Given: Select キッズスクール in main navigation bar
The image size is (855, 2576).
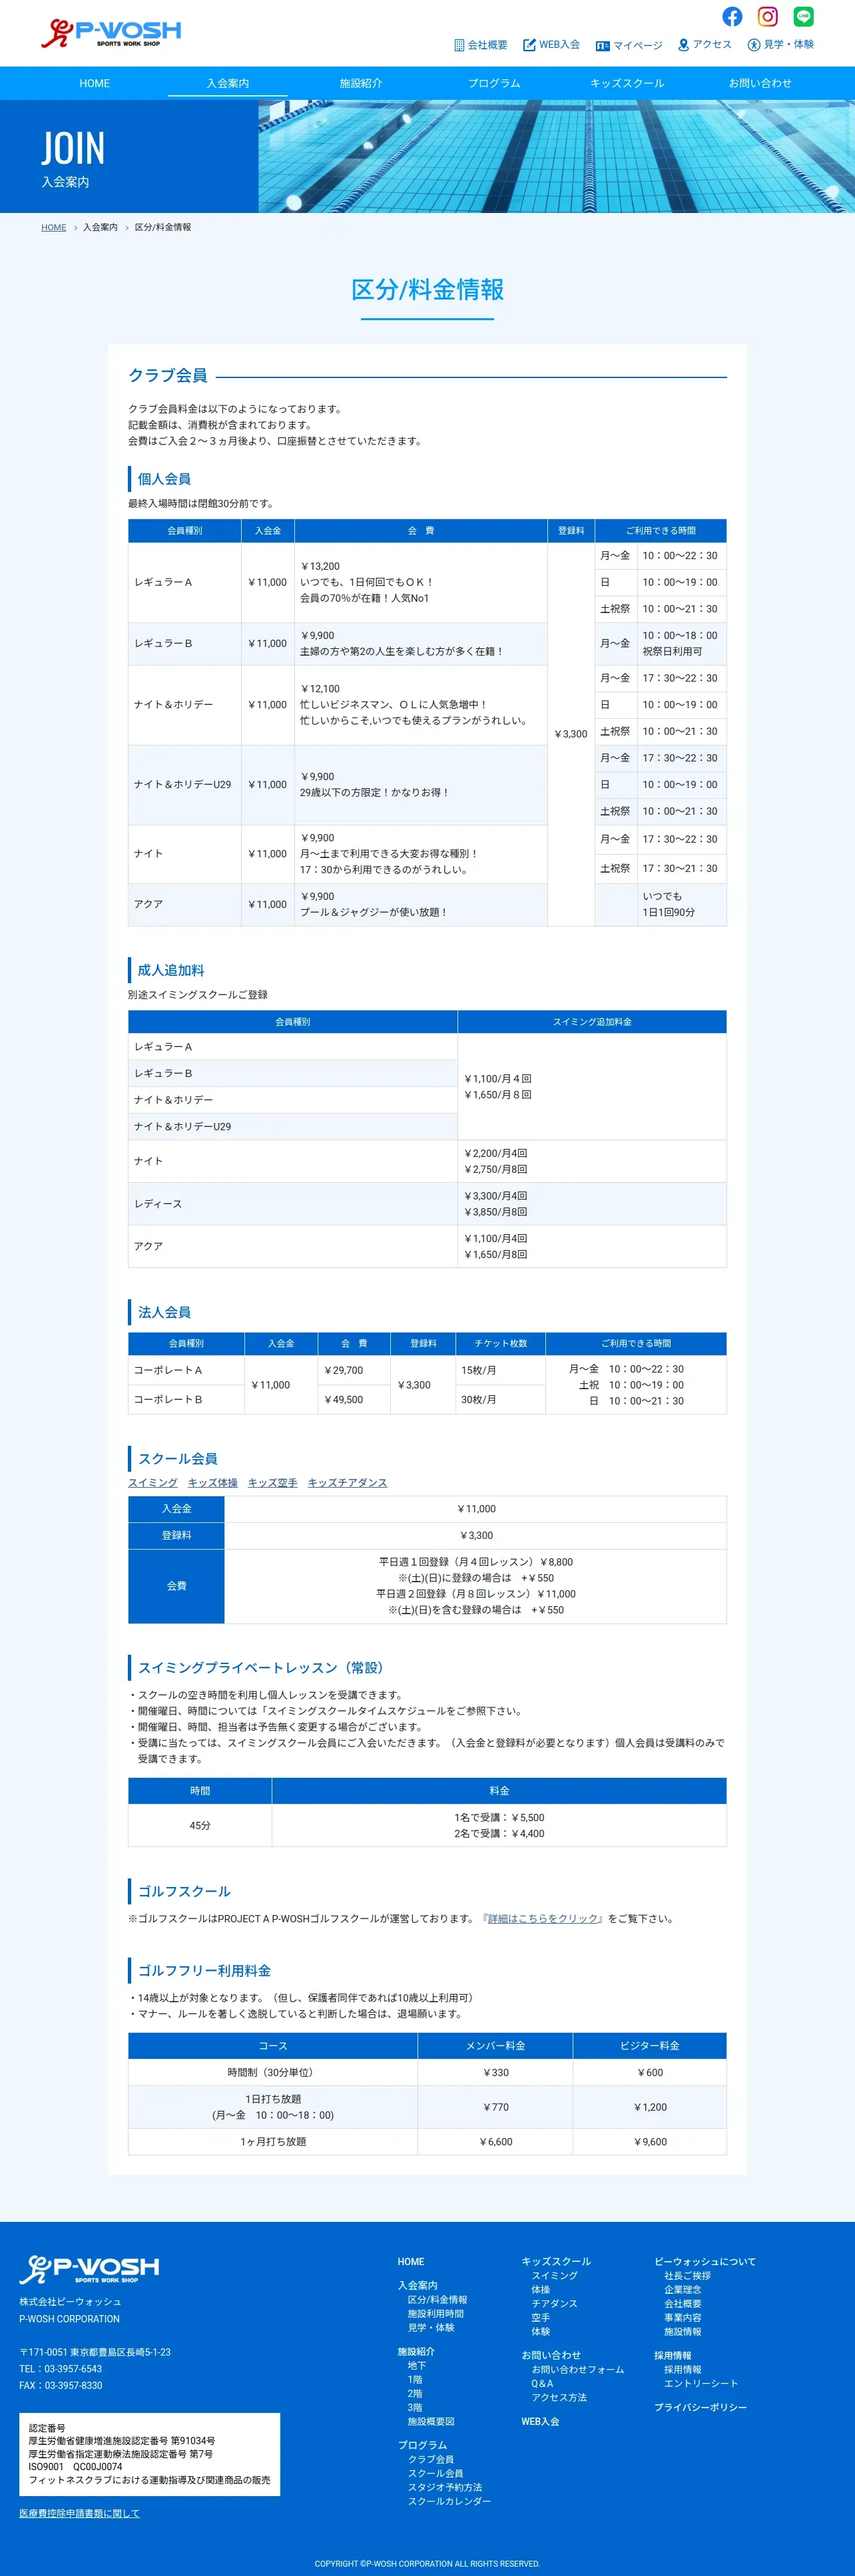Looking at the screenshot, I should coord(627,83).
